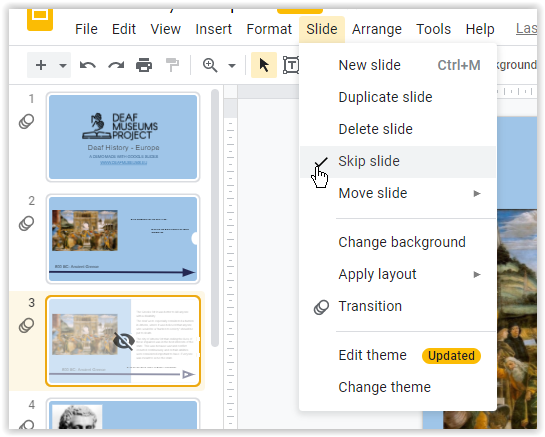Open the Edit menu
This screenshot has height=437, width=545.
[x=124, y=29]
